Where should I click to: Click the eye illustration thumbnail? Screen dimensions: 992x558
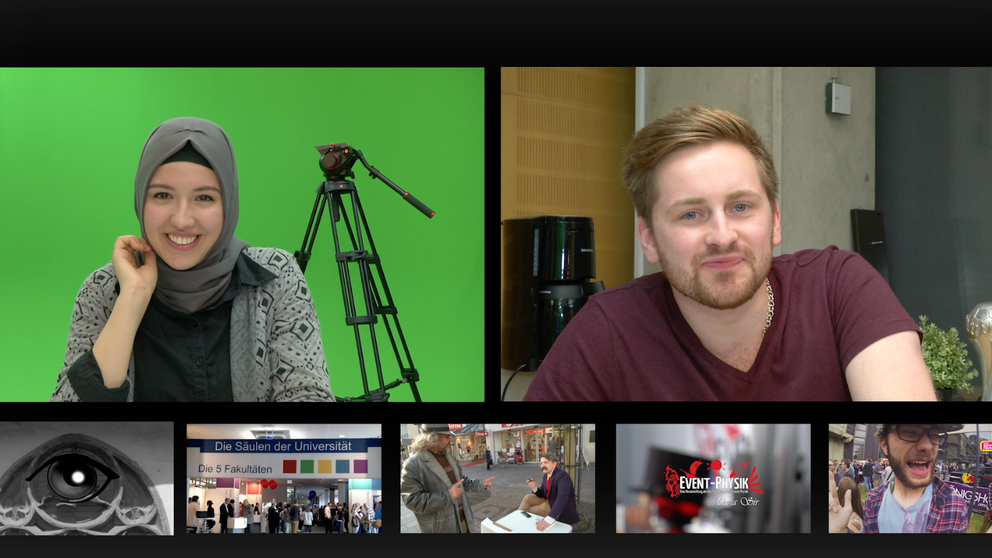[x=86, y=478]
